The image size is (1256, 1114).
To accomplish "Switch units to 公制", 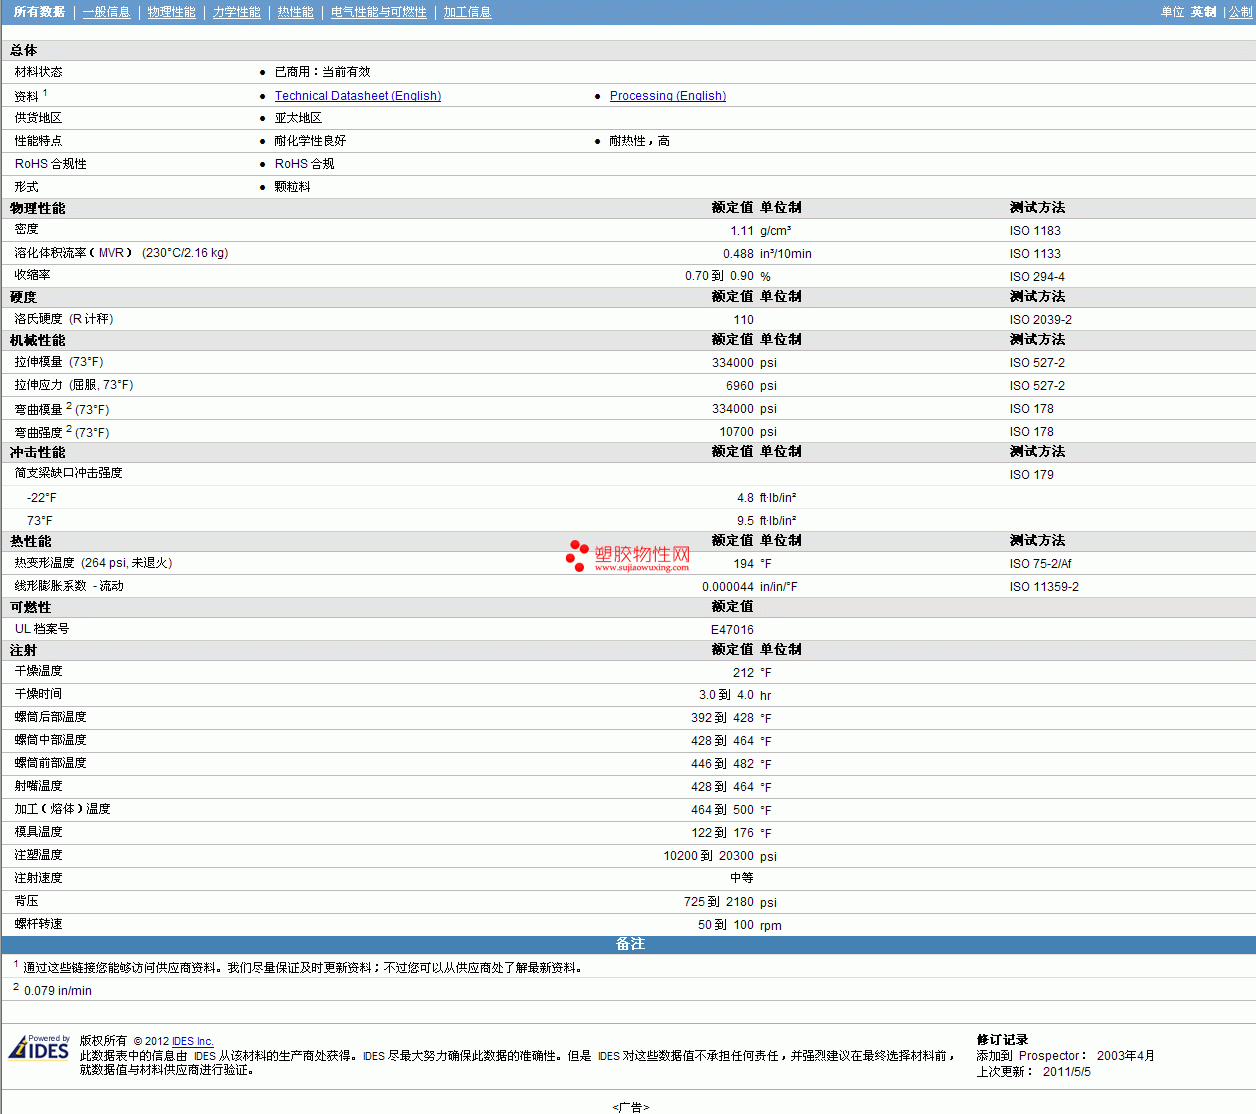I will click(x=1240, y=12).
